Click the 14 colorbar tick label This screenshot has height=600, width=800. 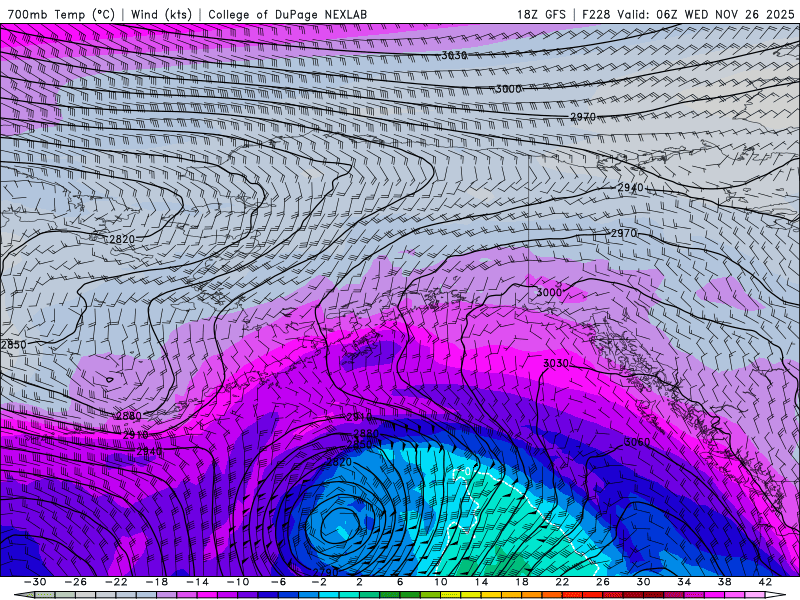pos(481,582)
